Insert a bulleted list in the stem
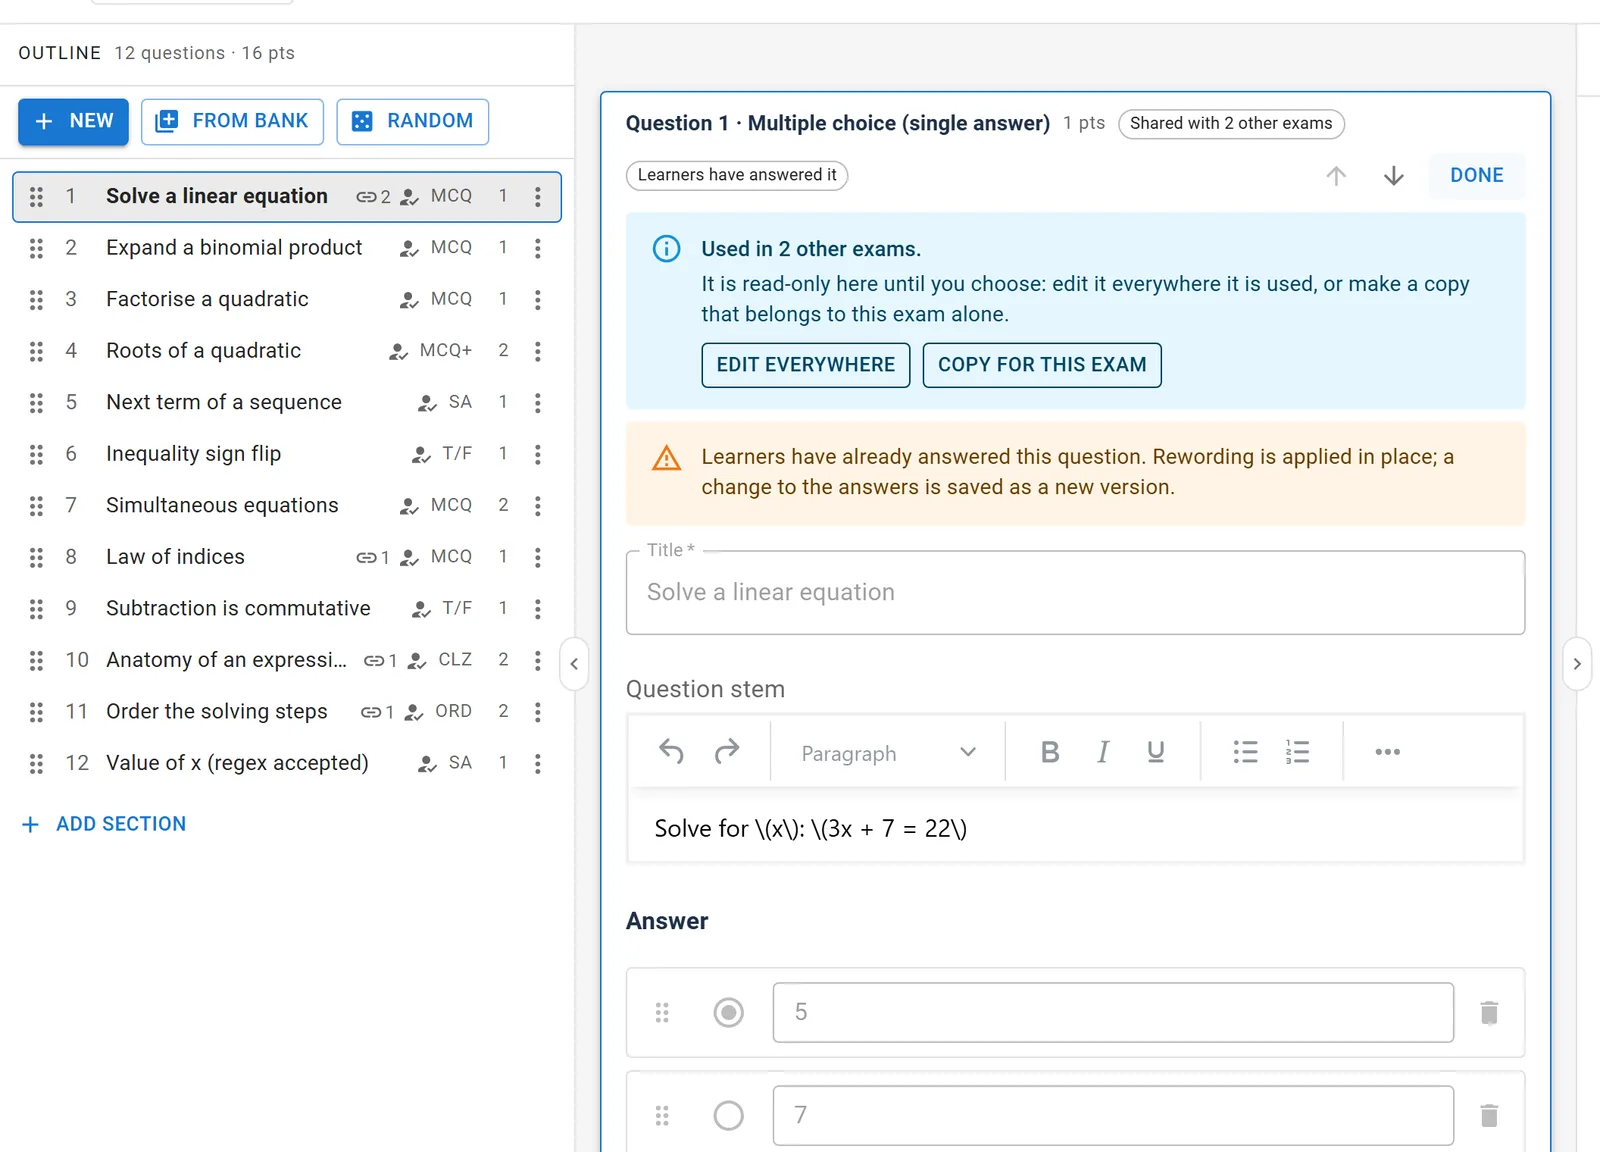The width and height of the screenshot is (1600, 1152). 1246,752
